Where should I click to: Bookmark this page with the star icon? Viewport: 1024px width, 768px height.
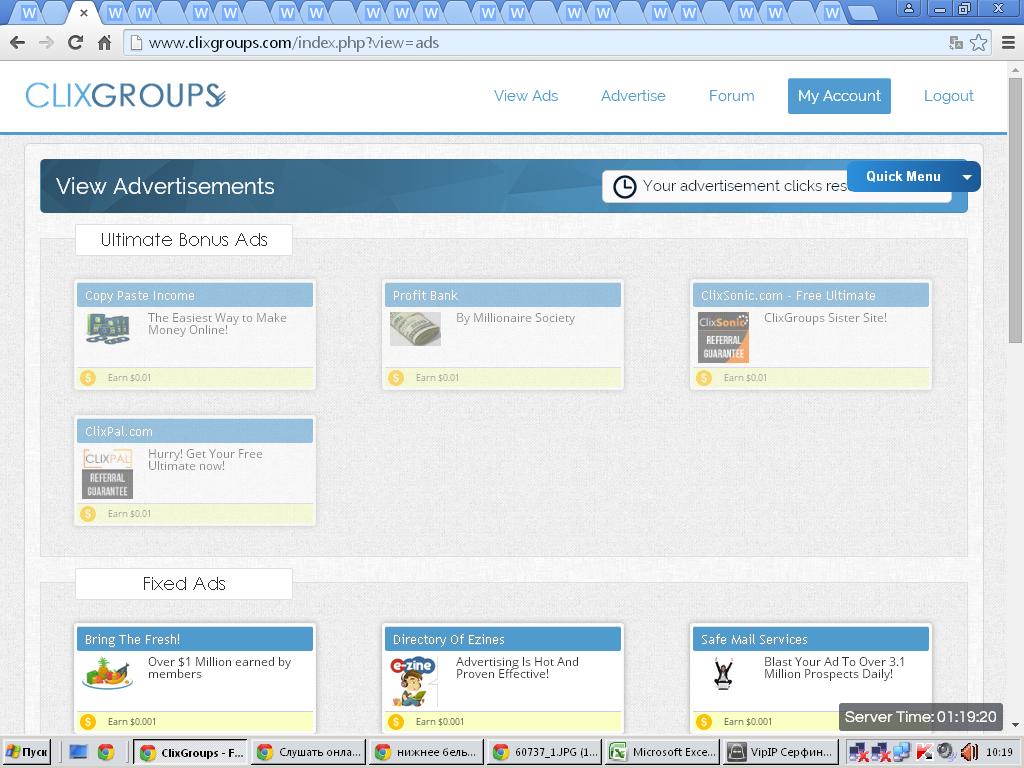[978, 43]
